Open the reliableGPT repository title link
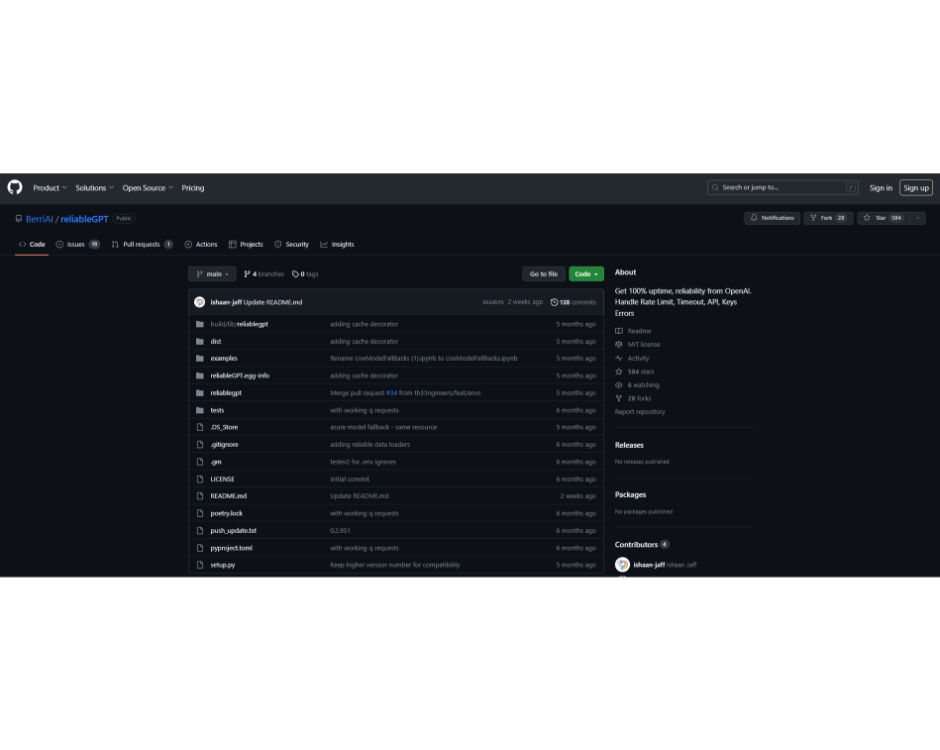 (x=85, y=219)
